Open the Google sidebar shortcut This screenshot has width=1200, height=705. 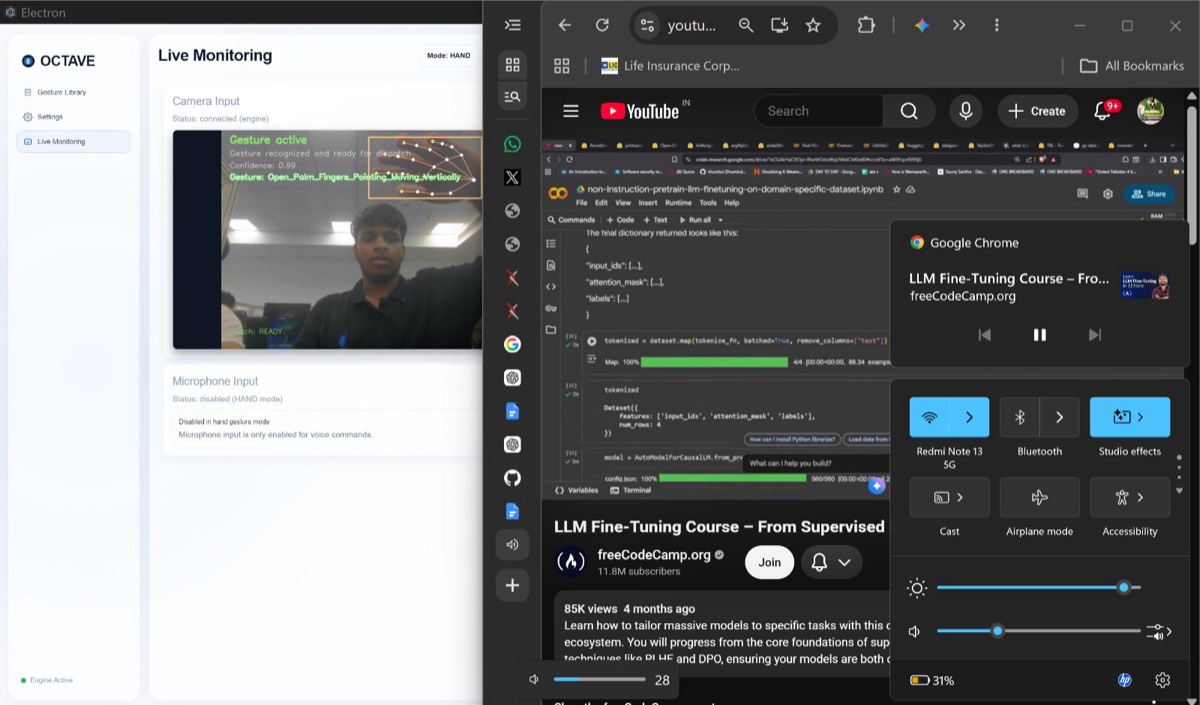(512, 344)
